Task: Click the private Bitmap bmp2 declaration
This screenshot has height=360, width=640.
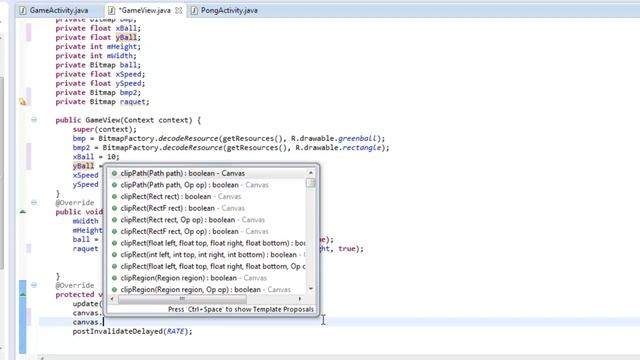Action: pyautogui.click(x=98, y=93)
